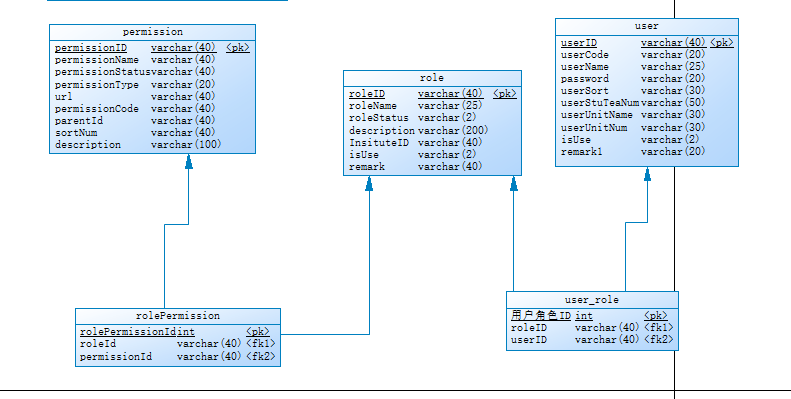The image size is (791, 399).
Task: Click permissionId in the rolePermission table
Action: [116, 357]
